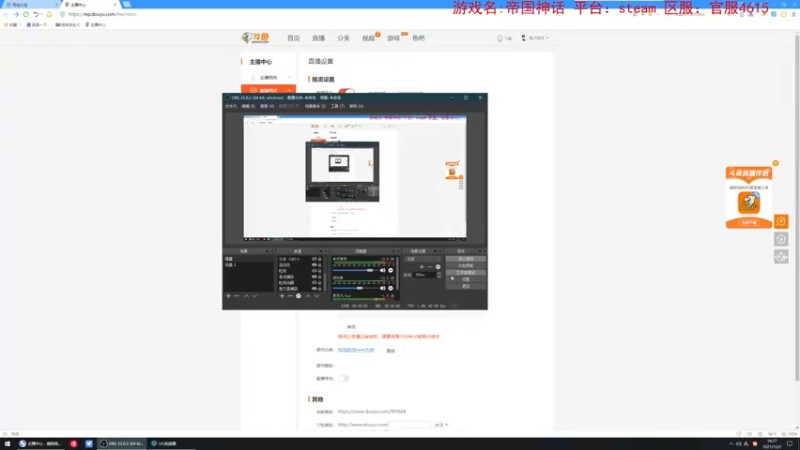Reload the page with the browser refresh icon
Viewport: 800px width, 450px height.
(26, 14)
